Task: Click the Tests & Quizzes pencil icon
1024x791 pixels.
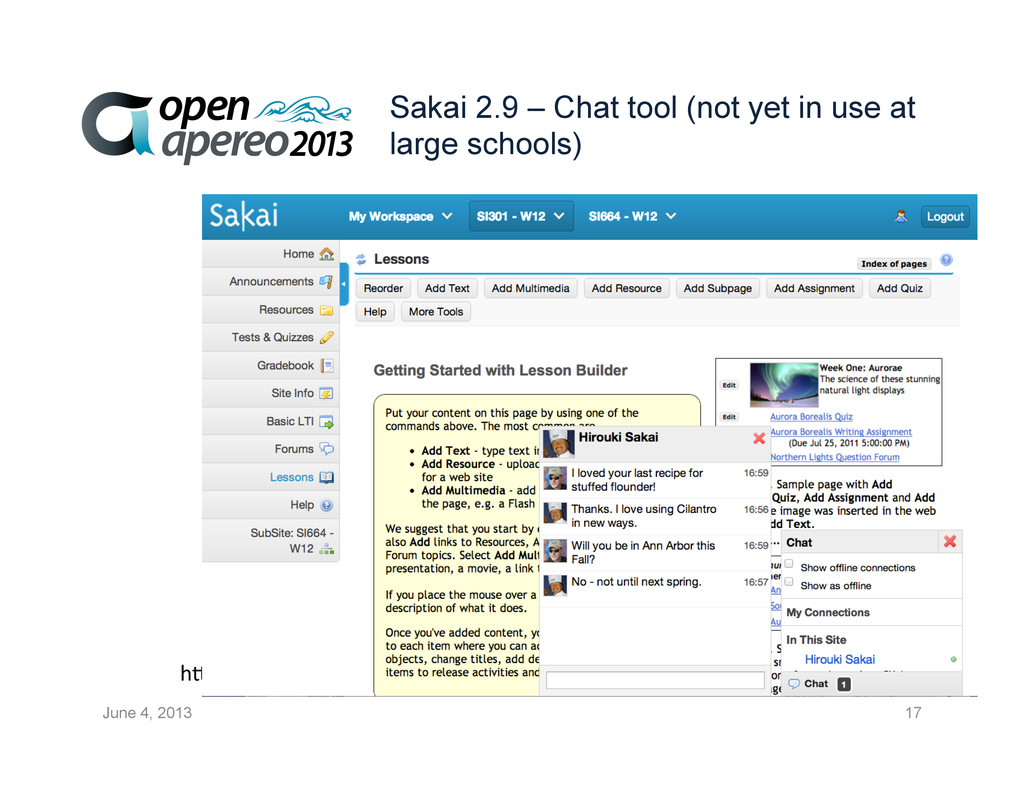Action: click(x=327, y=338)
